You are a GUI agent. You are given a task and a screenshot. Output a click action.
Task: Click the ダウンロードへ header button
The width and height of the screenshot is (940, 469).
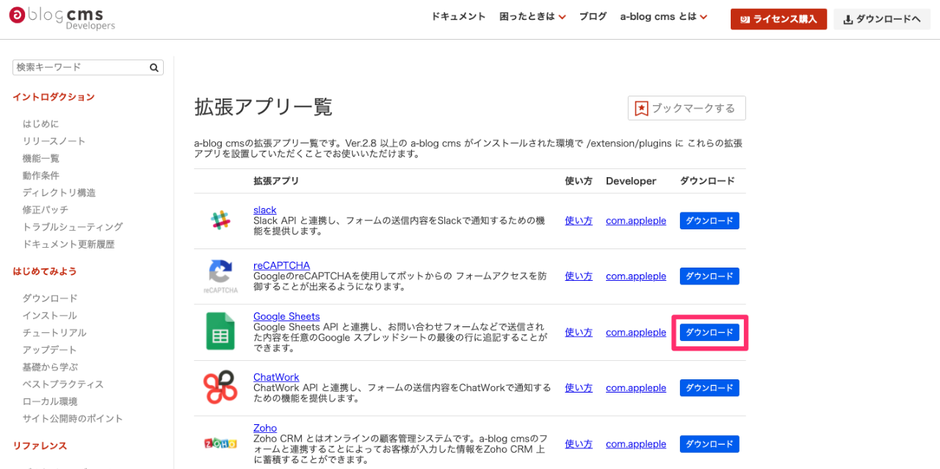point(882,19)
